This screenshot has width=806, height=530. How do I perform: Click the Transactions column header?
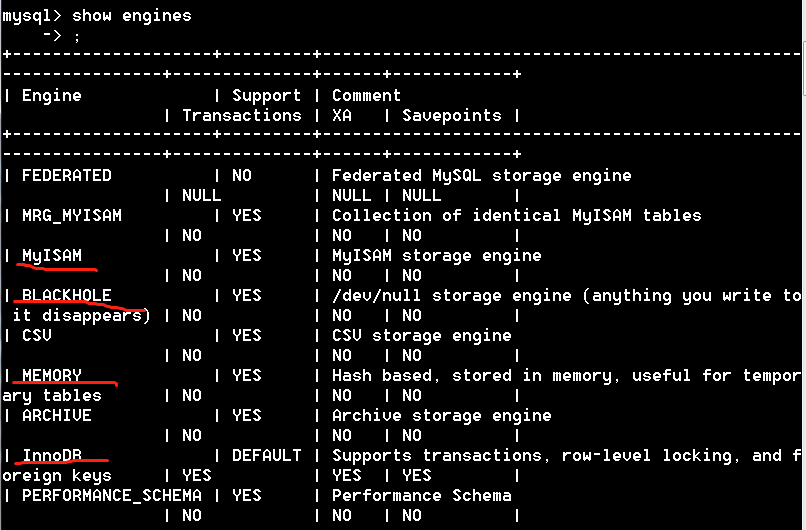coord(241,116)
